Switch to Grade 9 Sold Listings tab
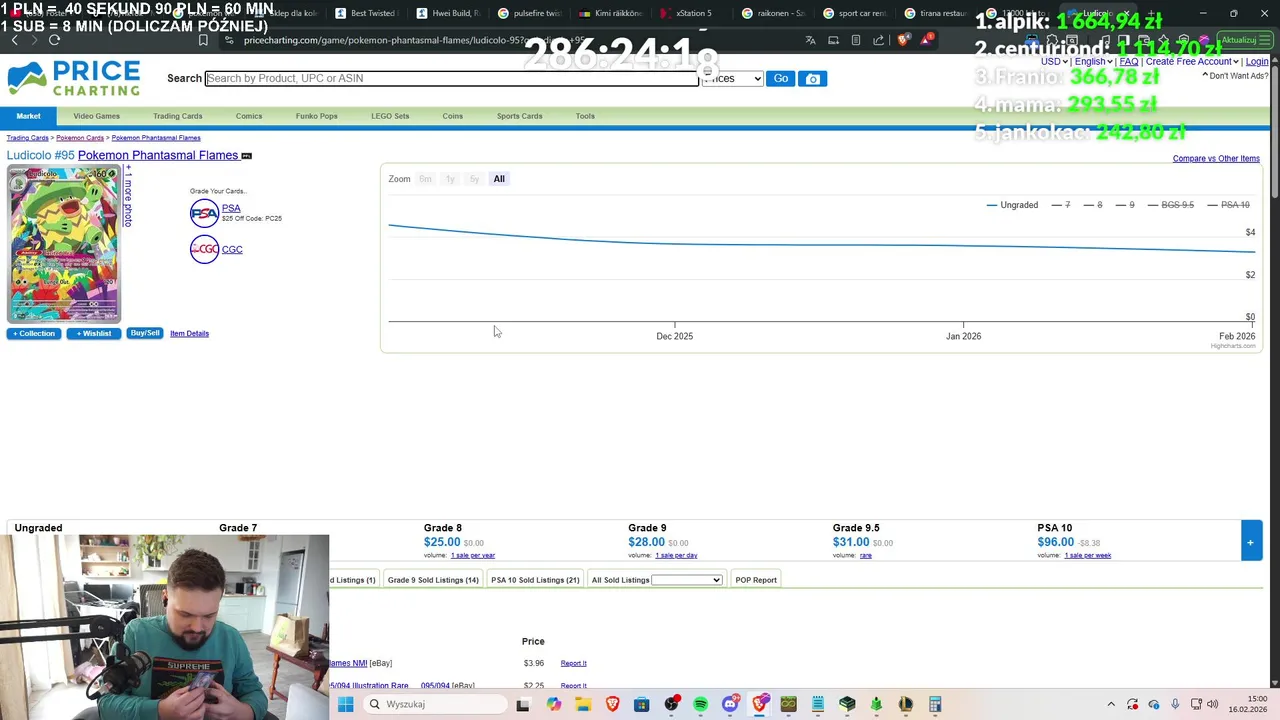Screen dimensions: 1280x720 pyautogui.click(x=433, y=580)
